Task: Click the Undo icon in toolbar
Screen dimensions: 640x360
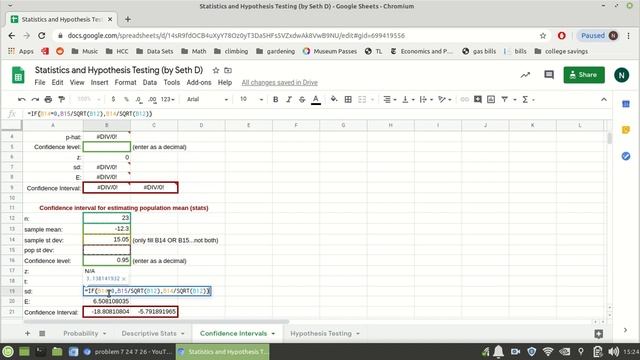Action: (22, 99)
